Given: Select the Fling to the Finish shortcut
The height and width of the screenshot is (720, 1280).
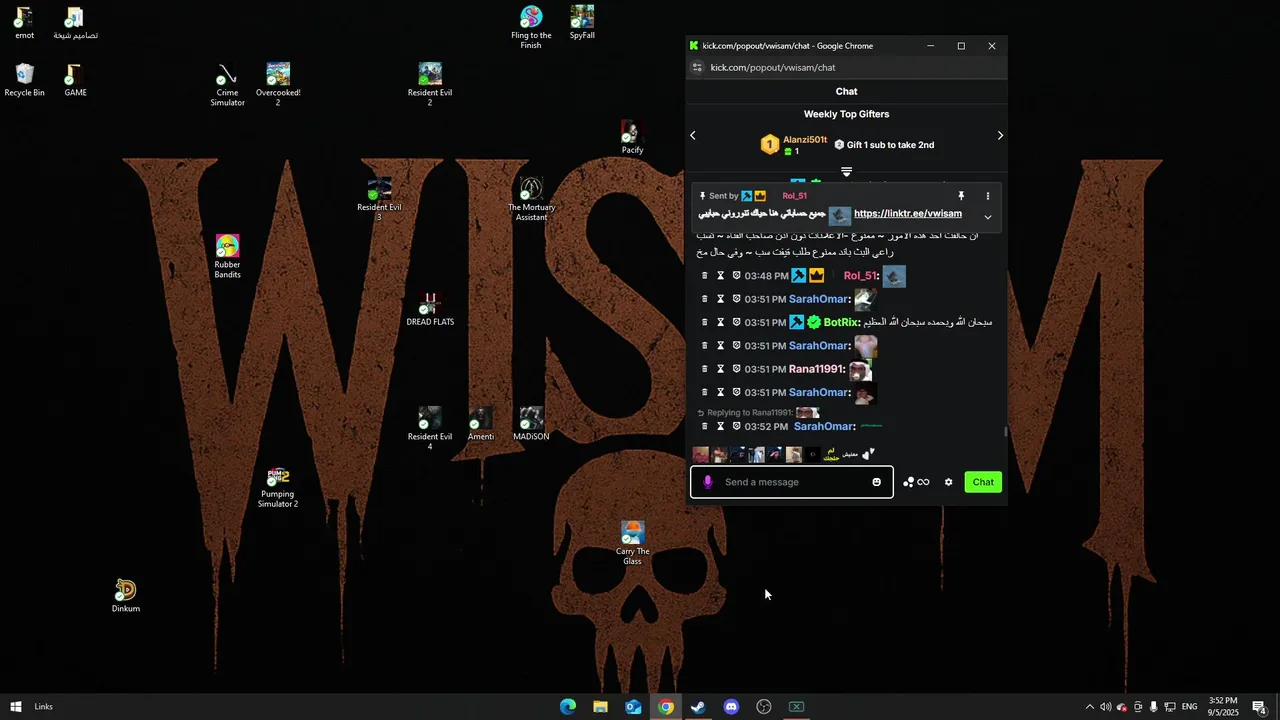Looking at the screenshot, I should click(x=531, y=28).
